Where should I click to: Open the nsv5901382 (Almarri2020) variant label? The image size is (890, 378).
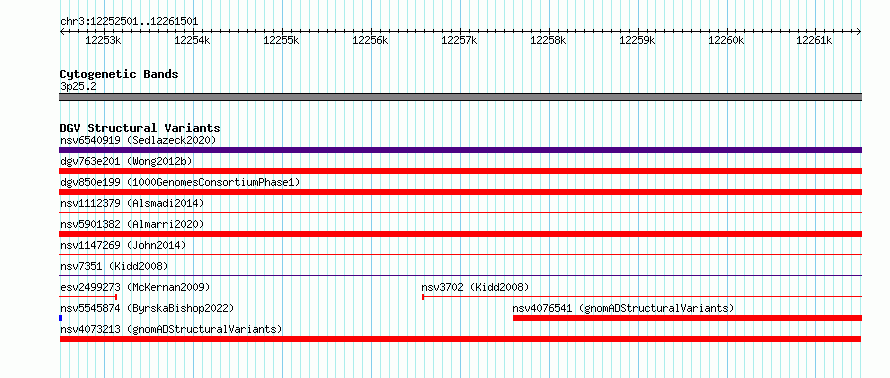point(132,224)
